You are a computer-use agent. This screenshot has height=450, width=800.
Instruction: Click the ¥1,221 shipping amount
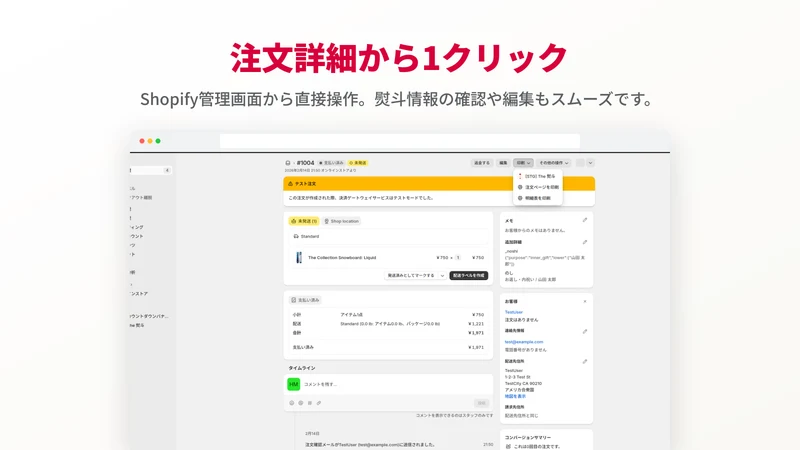coord(476,324)
